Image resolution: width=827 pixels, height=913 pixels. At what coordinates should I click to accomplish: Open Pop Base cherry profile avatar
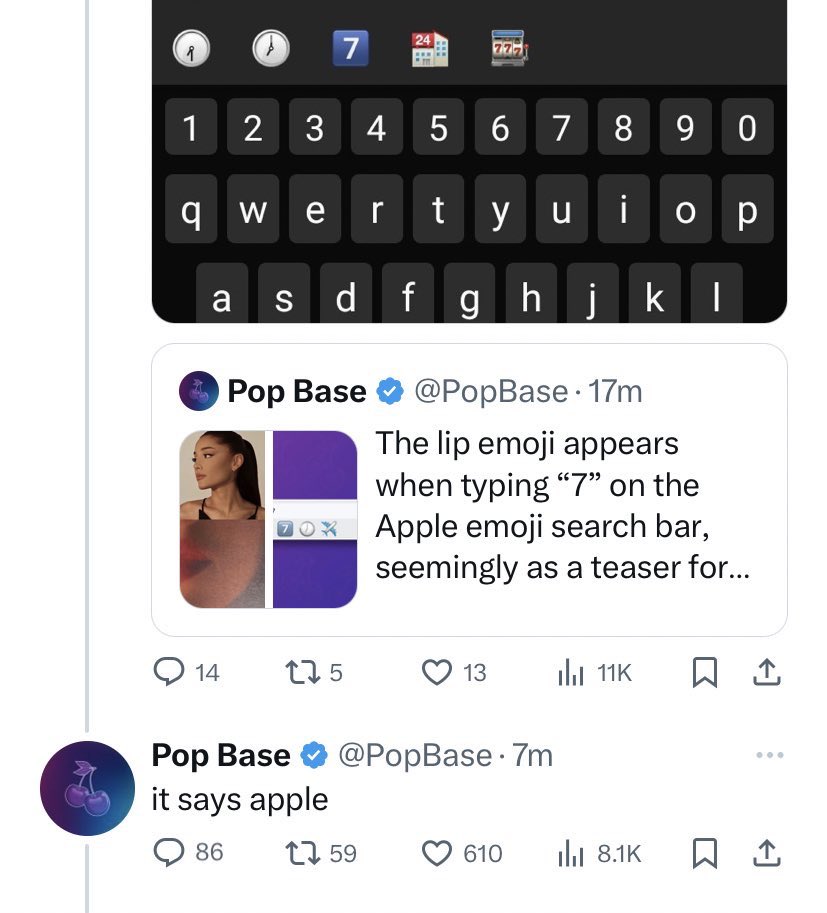point(87,788)
